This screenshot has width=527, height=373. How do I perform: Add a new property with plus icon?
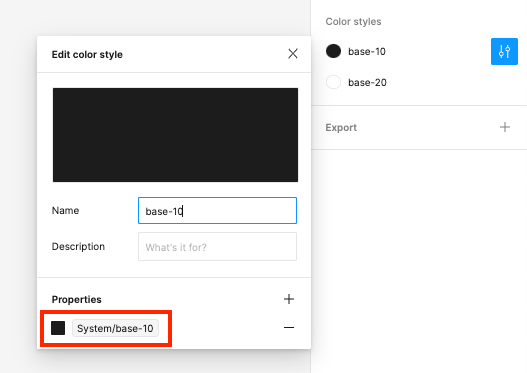[x=289, y=299]
